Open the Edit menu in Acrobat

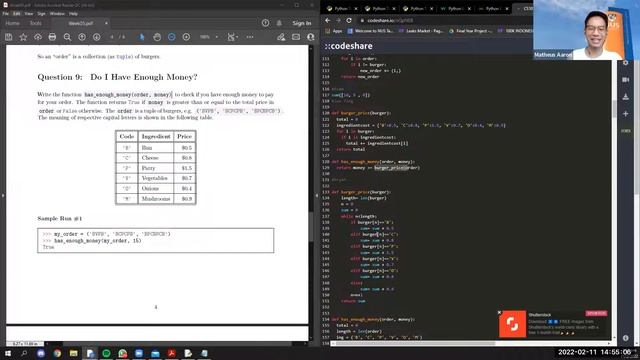coord(16,13)
